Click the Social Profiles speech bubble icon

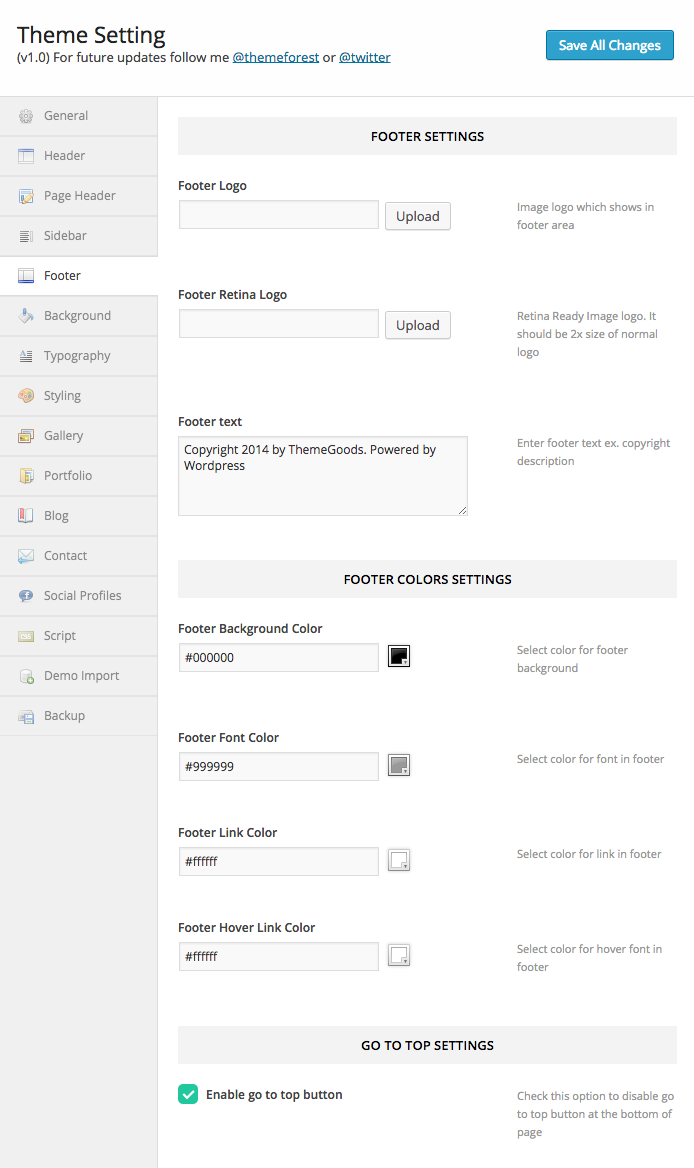tap(26, 596)
